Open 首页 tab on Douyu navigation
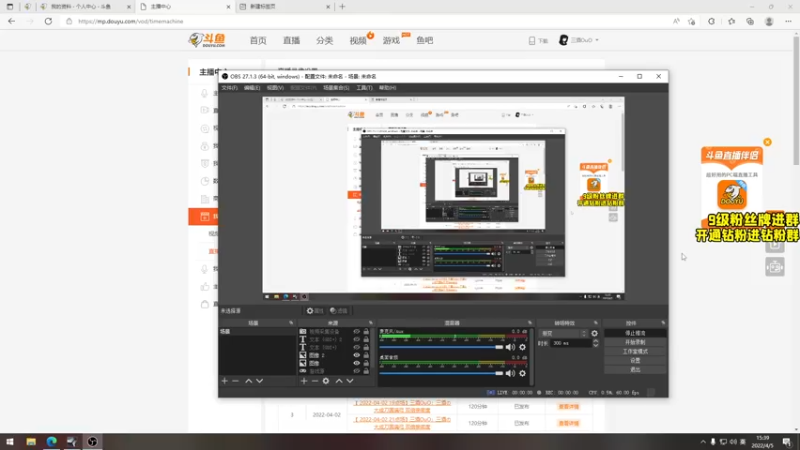Viewport: 800px width, 450px height. pyautogui.click(x=258, y=40)
